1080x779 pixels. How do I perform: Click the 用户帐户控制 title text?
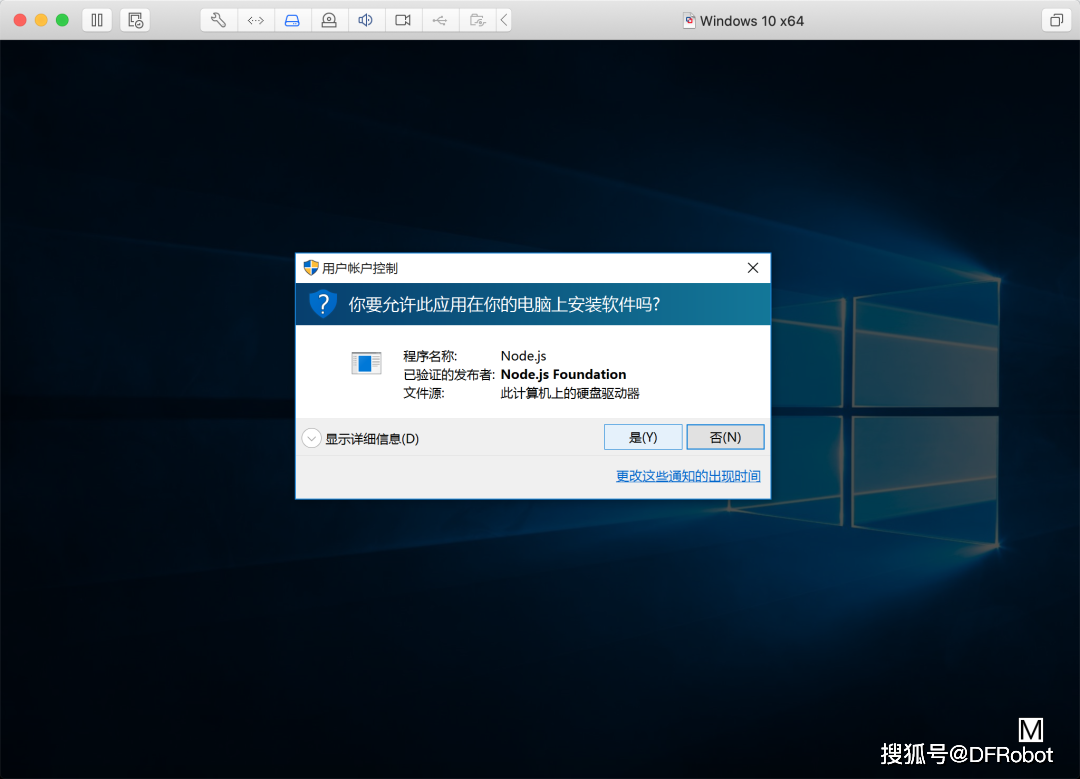pyautogui.click(x=360, y=268)
